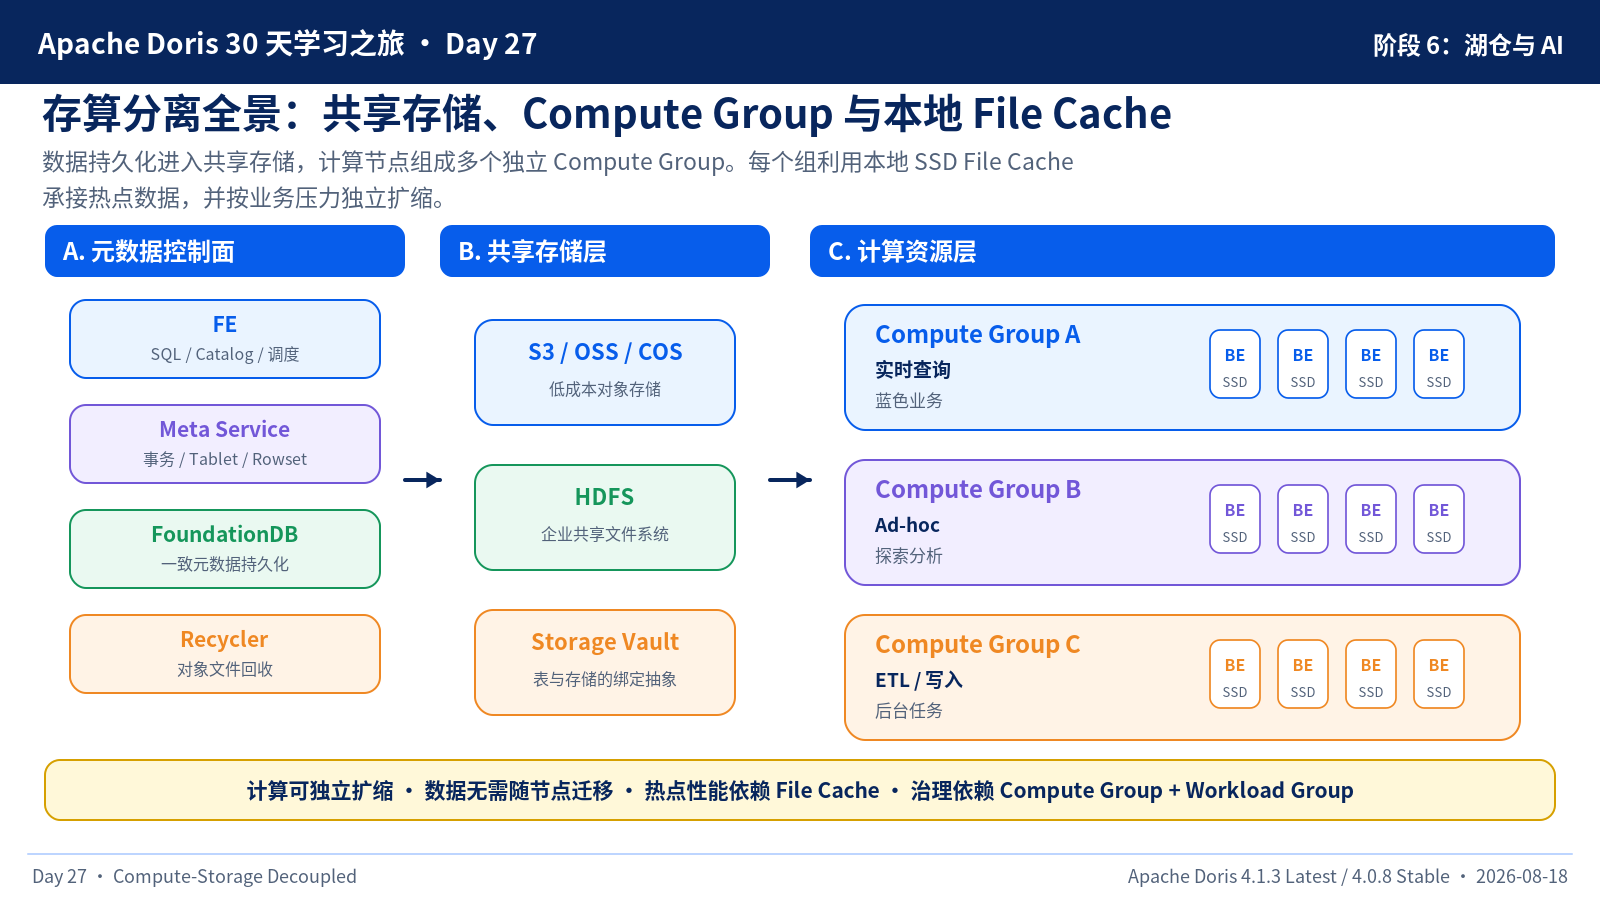Image resolution: width=1600 pixels, height=900 pixels.
Task: Click the "蓝色业务" caption
Action: [x=909, y=400]
